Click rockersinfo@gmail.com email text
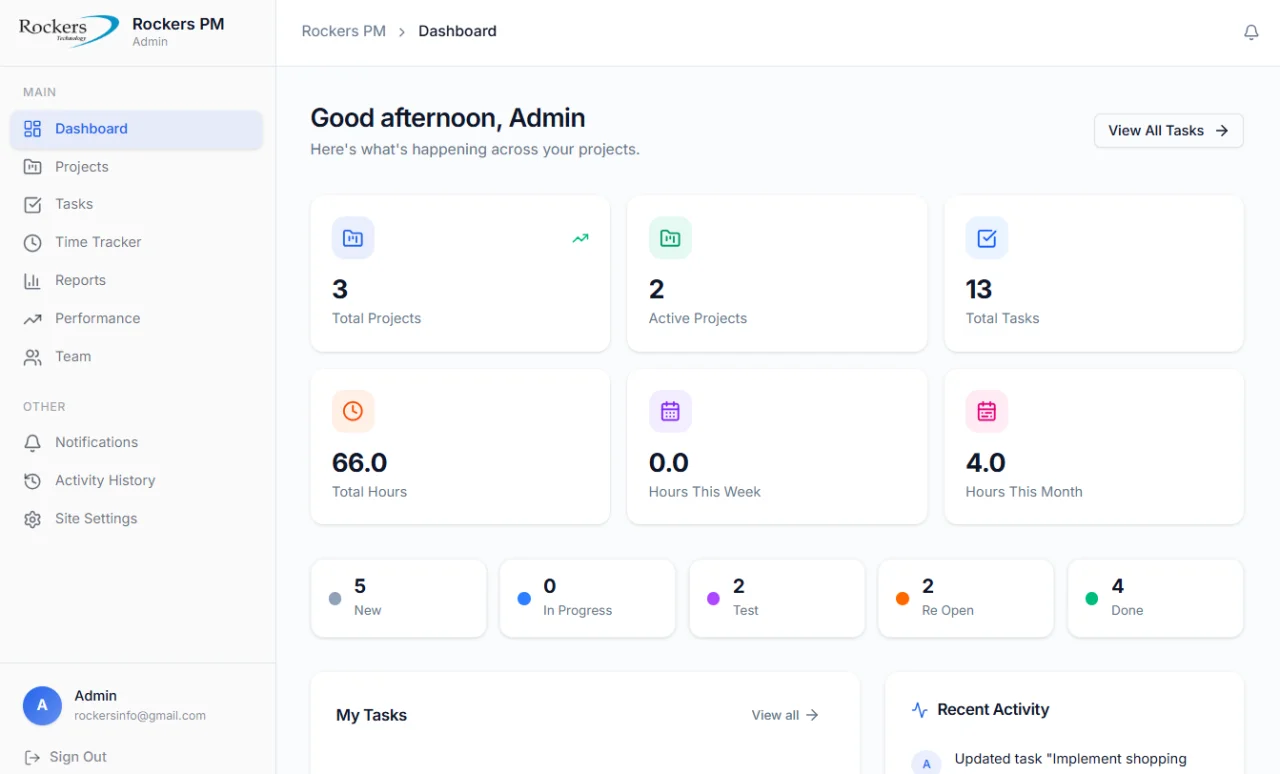 140,716
